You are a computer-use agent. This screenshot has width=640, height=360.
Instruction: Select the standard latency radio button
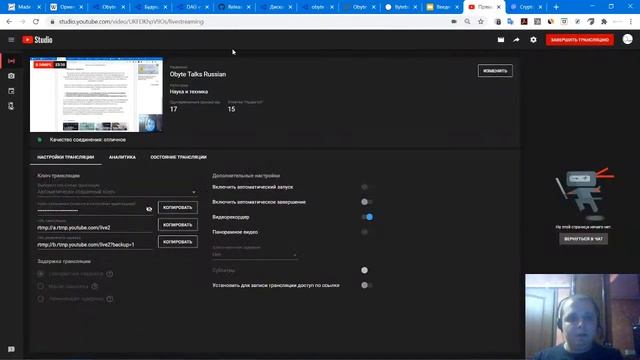click(x=40, y=274)
